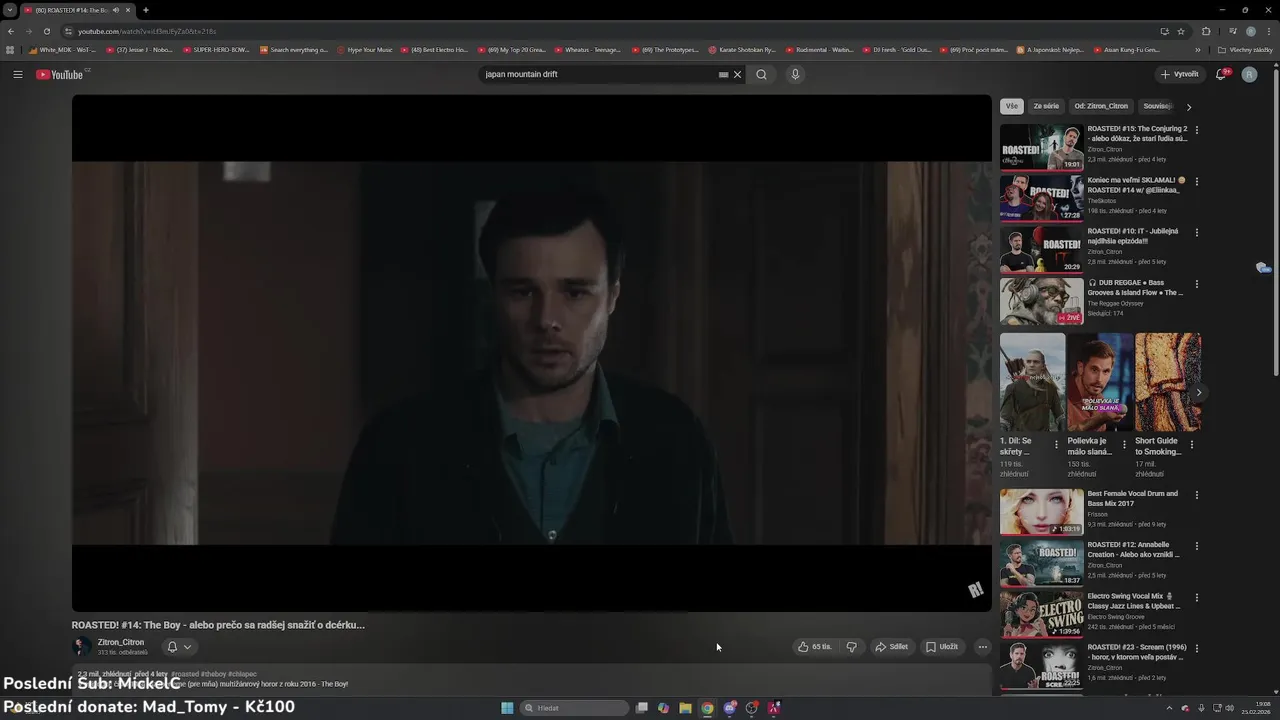Viewport: 1280px width, 720px height.
Task: Open the notifications bell
Action: 1221,74
